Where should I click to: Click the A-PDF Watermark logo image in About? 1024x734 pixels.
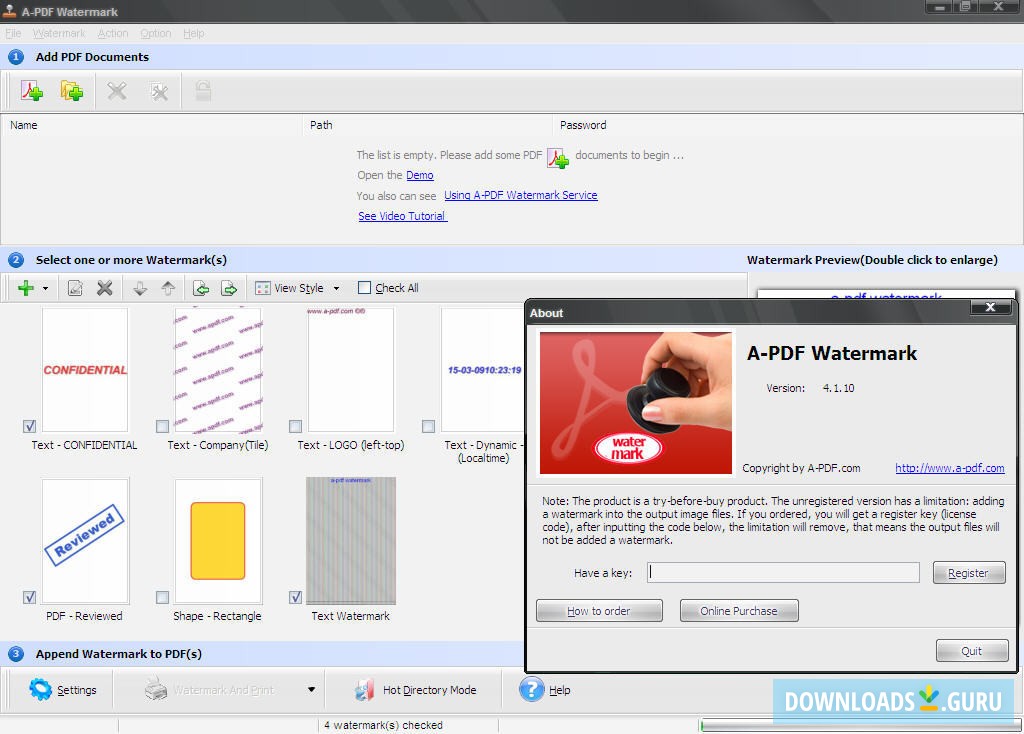click(635, 403)
